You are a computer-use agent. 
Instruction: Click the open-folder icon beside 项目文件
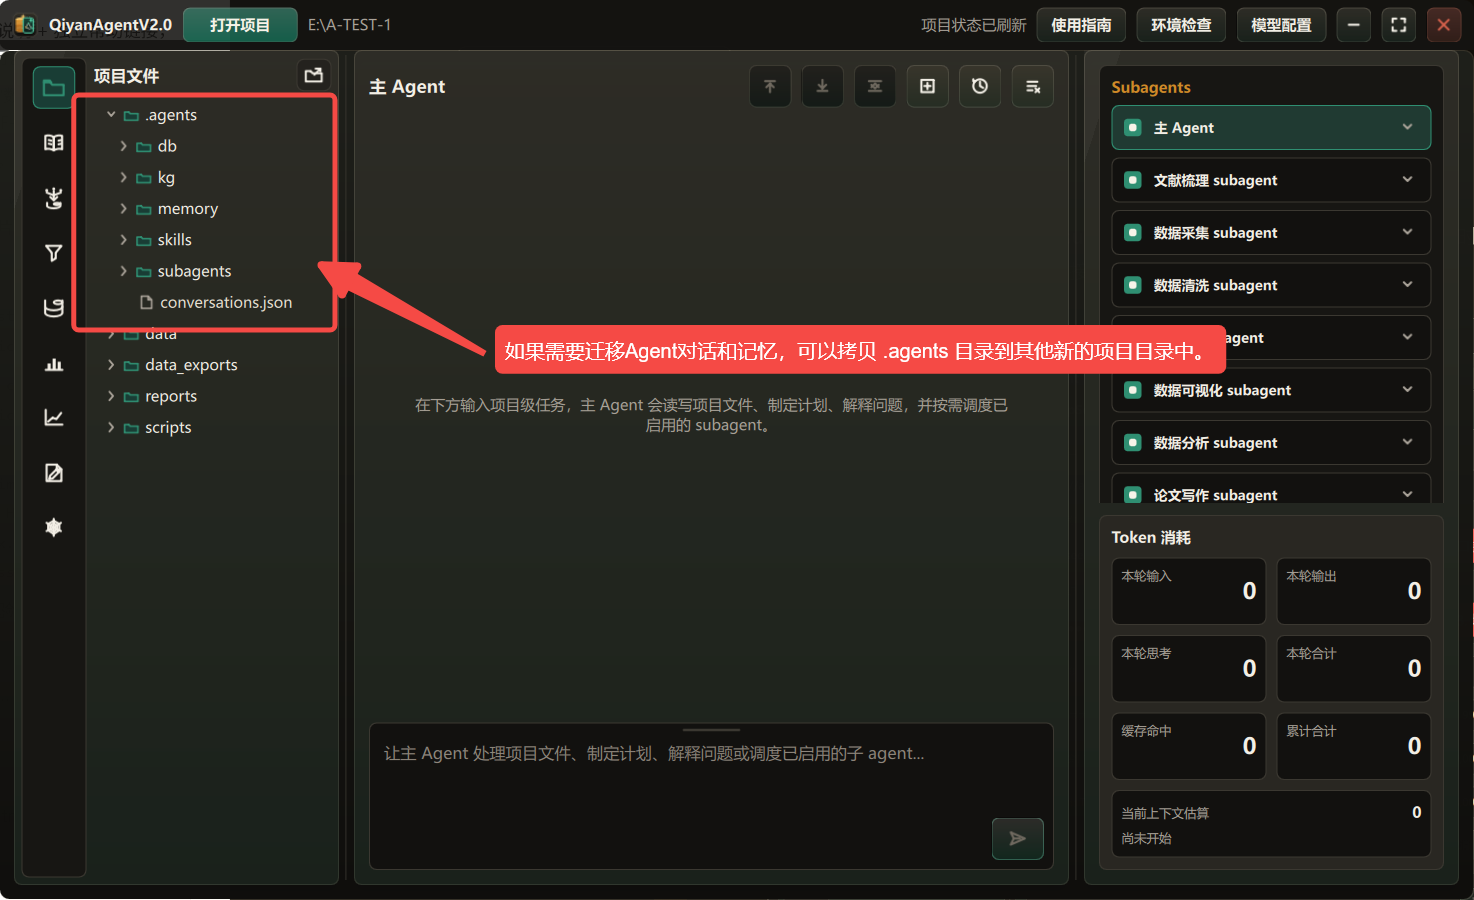(314, 75)
